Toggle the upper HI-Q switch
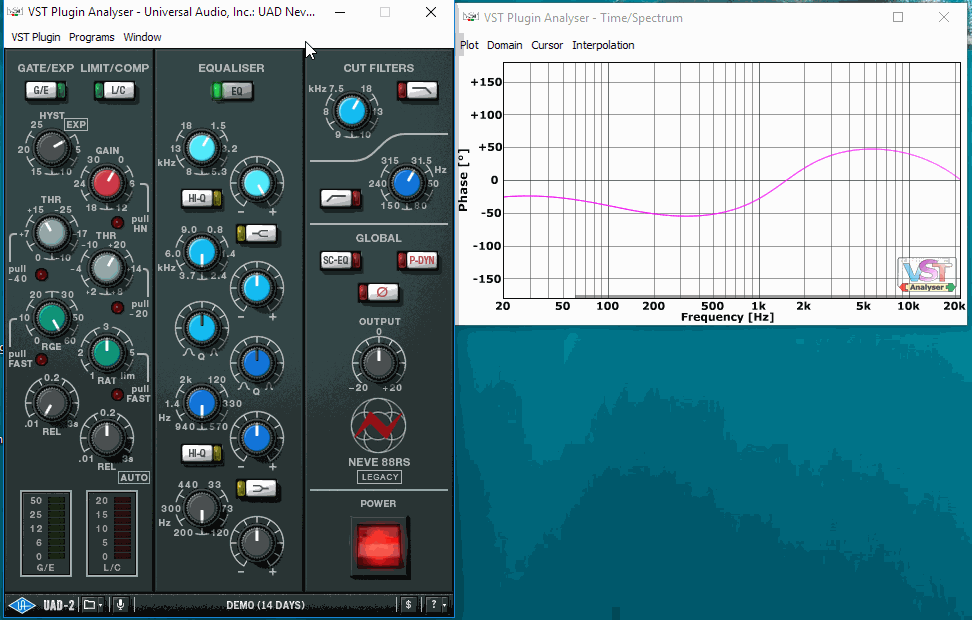The image size is (972, 620). pos(201,198)
